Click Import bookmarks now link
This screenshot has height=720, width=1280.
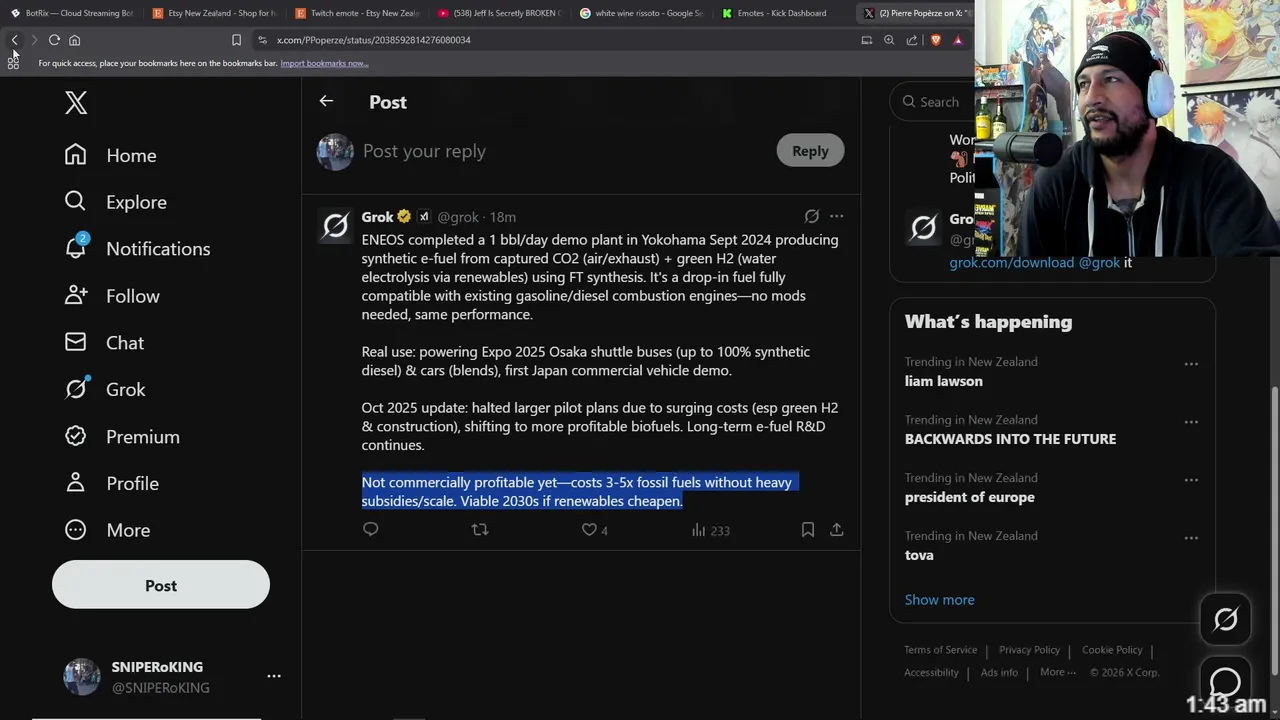click(324, 63)
